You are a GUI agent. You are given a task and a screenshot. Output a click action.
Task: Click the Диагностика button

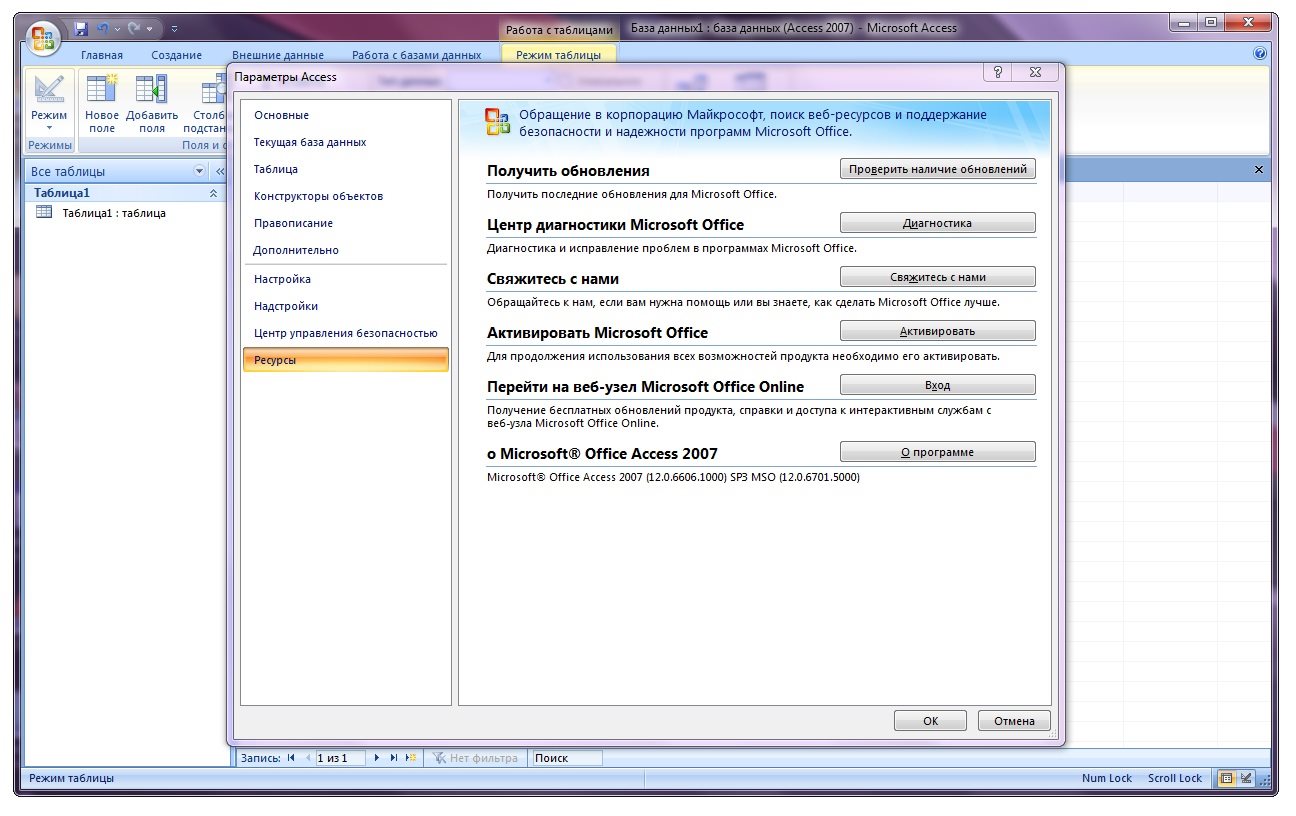point(937,223)
